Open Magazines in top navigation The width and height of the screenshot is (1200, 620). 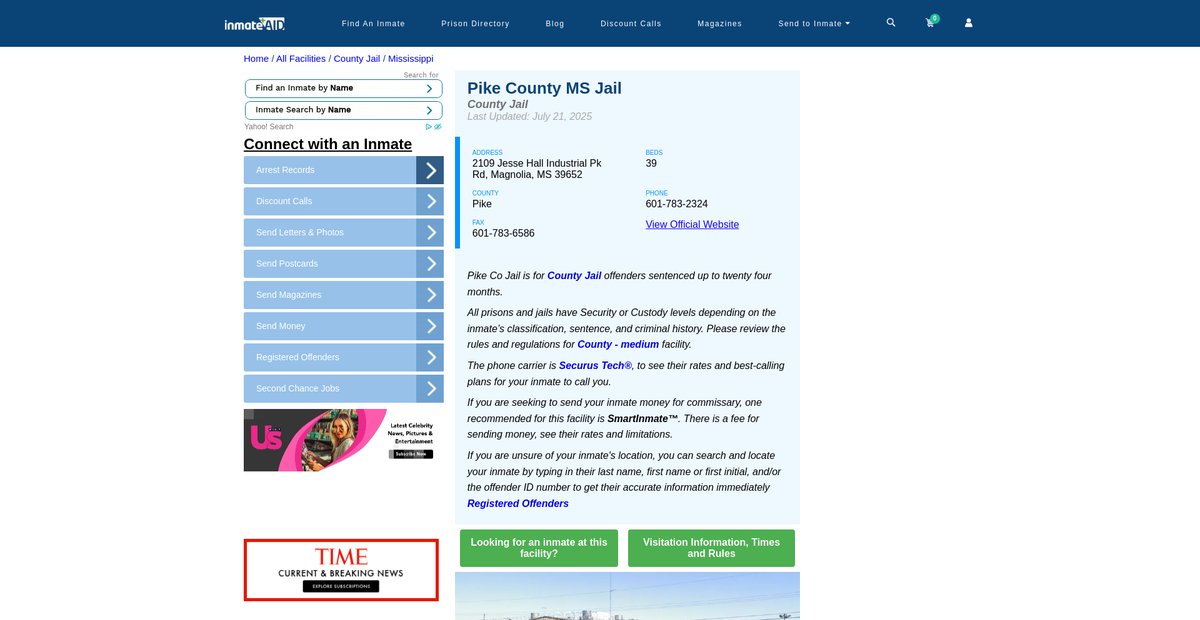point(720,23)
